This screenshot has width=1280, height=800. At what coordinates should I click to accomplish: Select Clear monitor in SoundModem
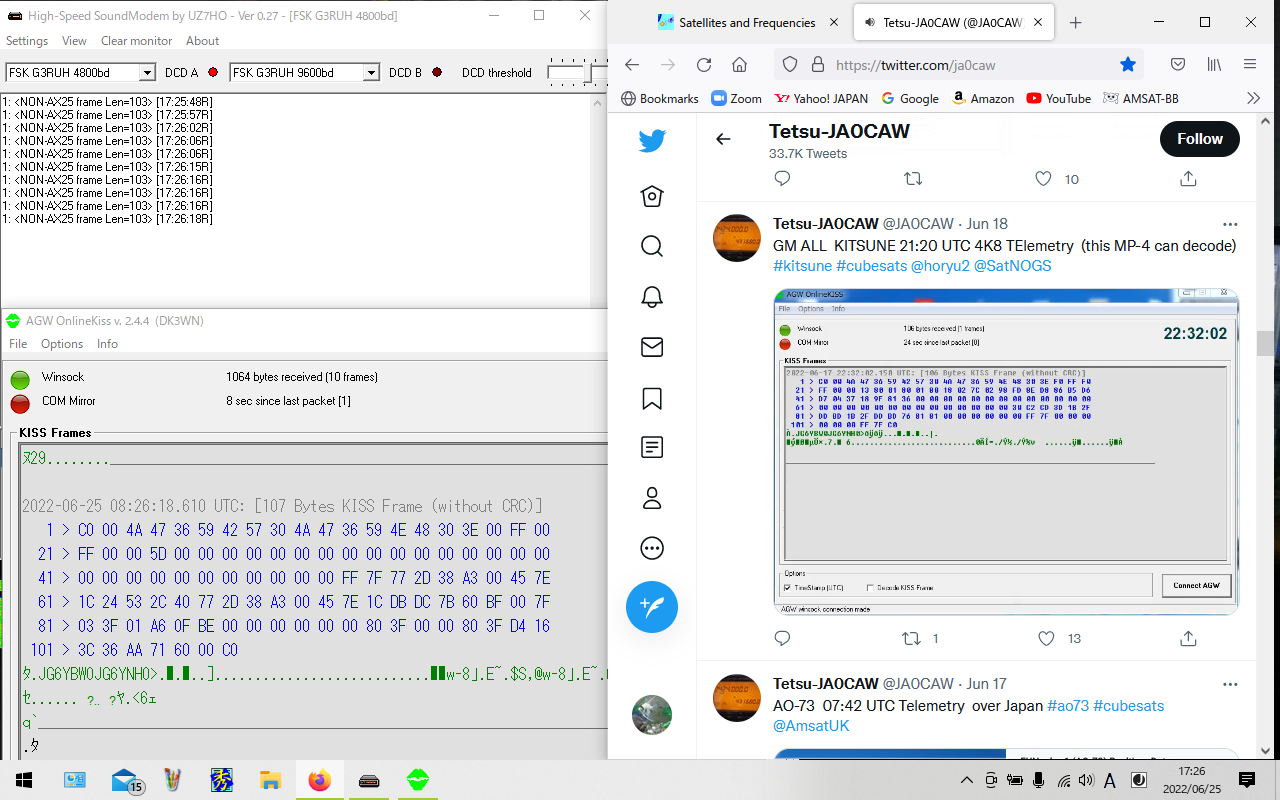(x=136, y=41)
